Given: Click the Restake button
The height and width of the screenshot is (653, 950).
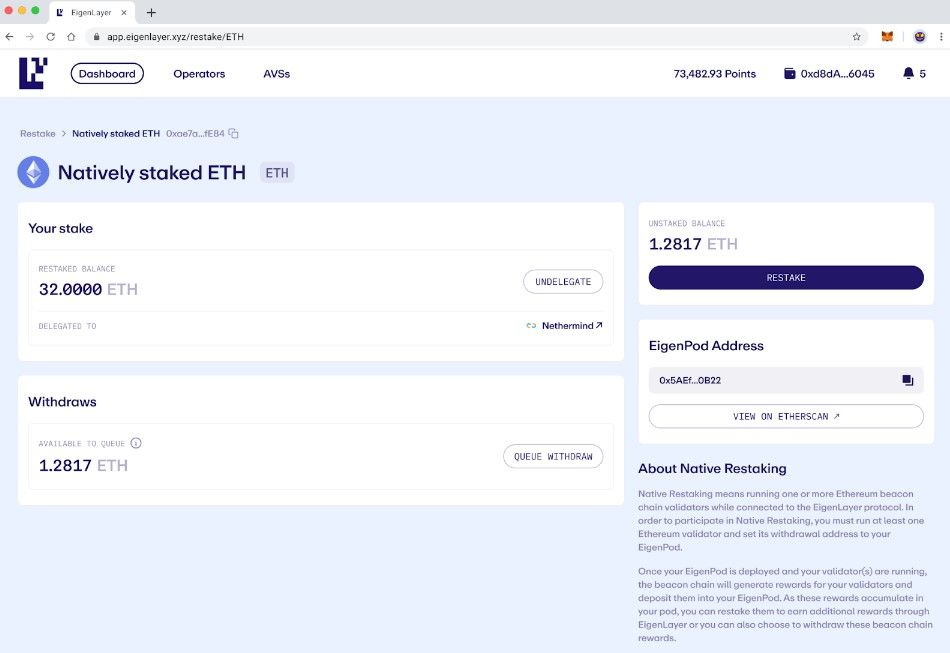Looking at the screenshot, I should 786,277.
